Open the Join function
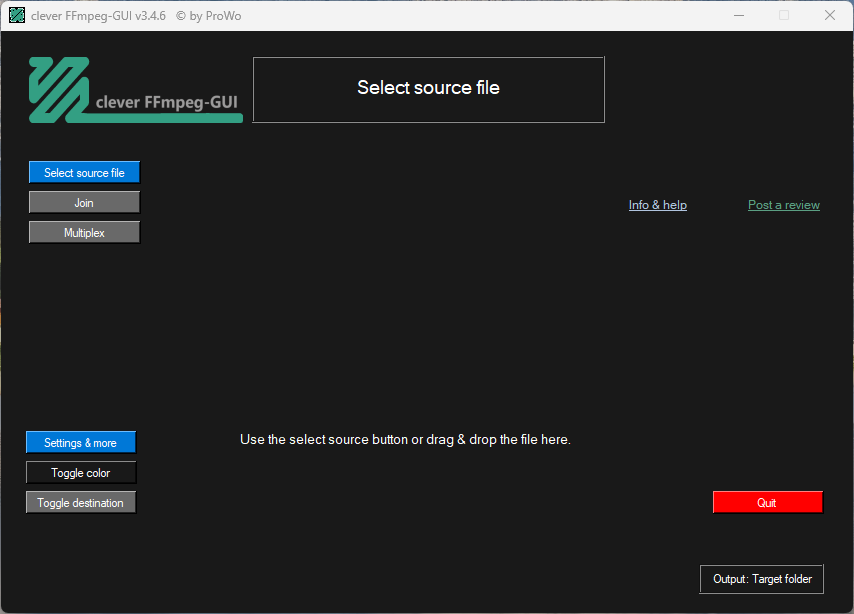The height and width of the screenshot is (614, 854). tap(84, 202)
